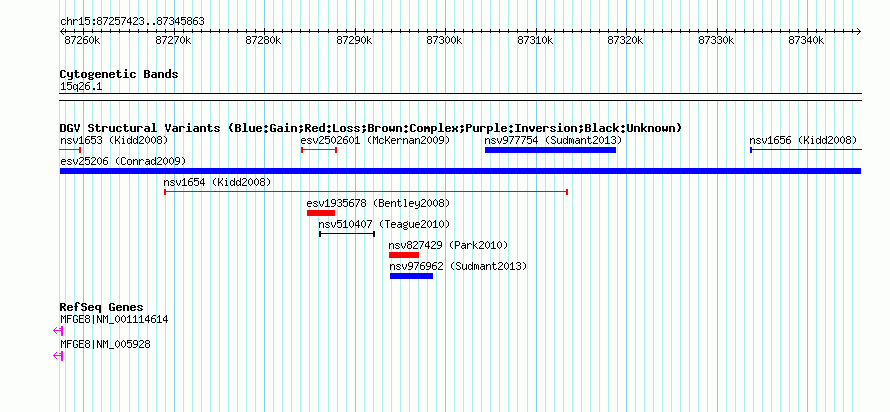This screenshot has width=890, height=412.
Task: Click the RefSeq Genes track title
Action: [102, 308]
